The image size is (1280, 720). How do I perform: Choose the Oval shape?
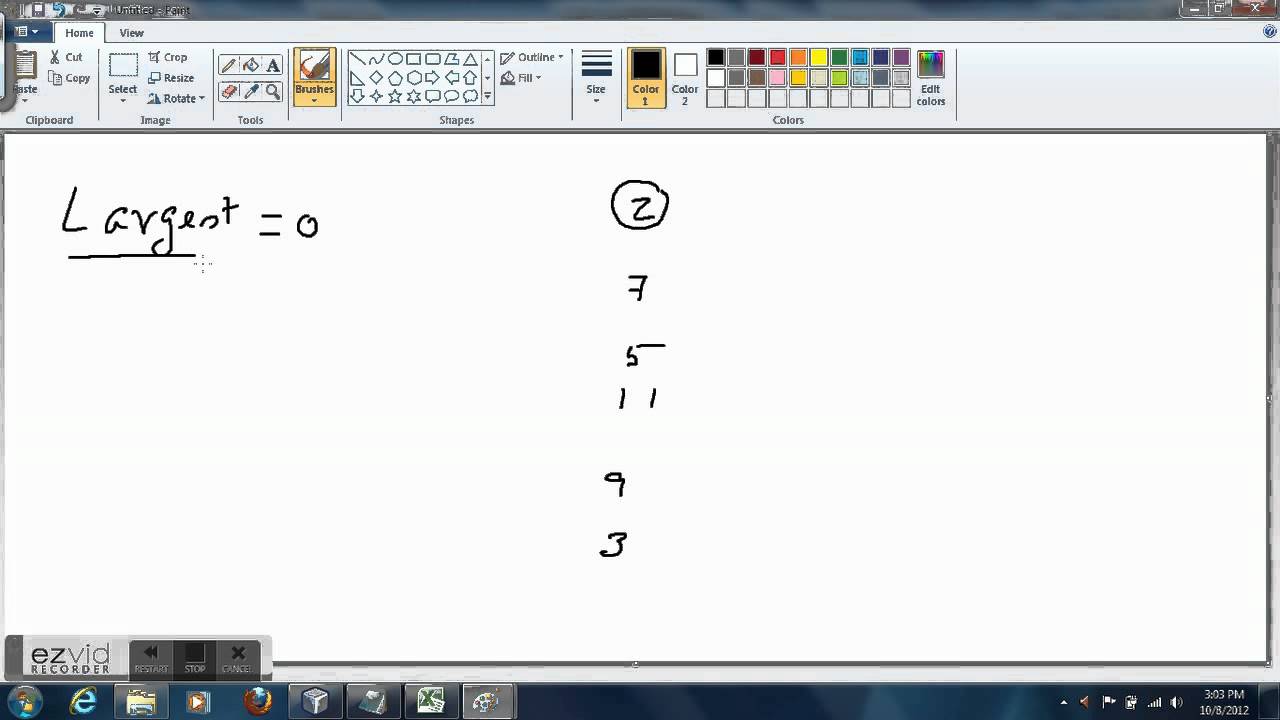[395, 59]
